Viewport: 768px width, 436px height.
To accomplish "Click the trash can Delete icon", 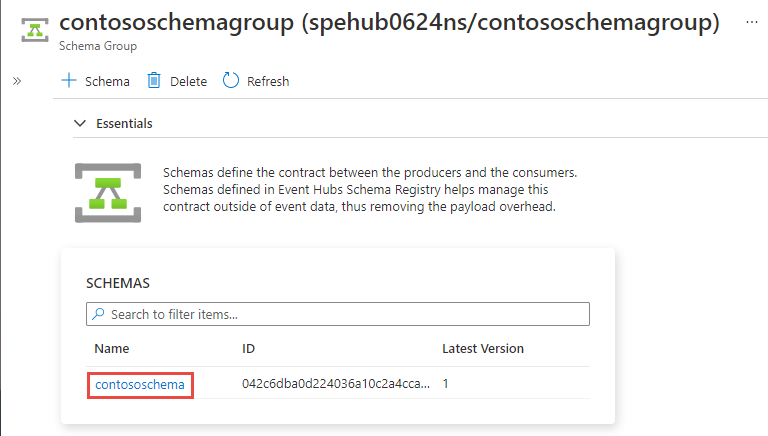I will point(154,80).
